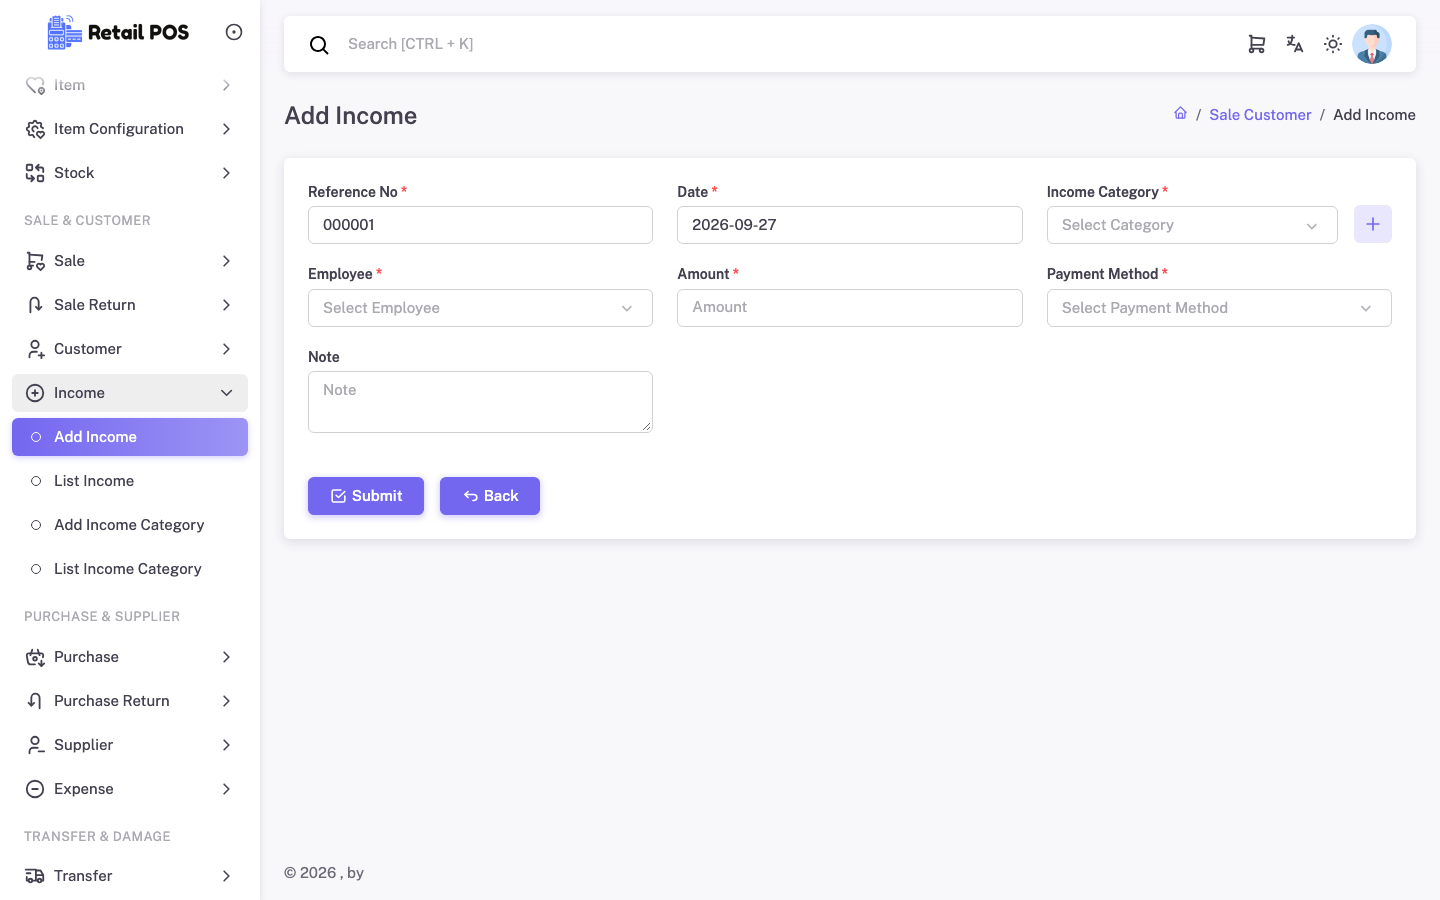
Task: Click the Date input field
Action: pos(850,225)
